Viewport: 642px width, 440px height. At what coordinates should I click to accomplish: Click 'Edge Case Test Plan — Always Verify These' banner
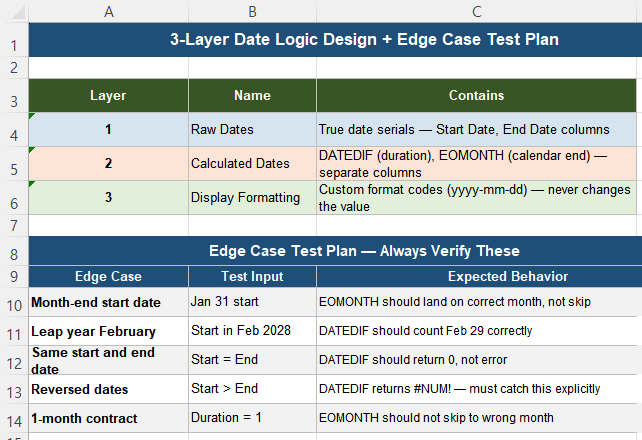click(x=335, y=250)
